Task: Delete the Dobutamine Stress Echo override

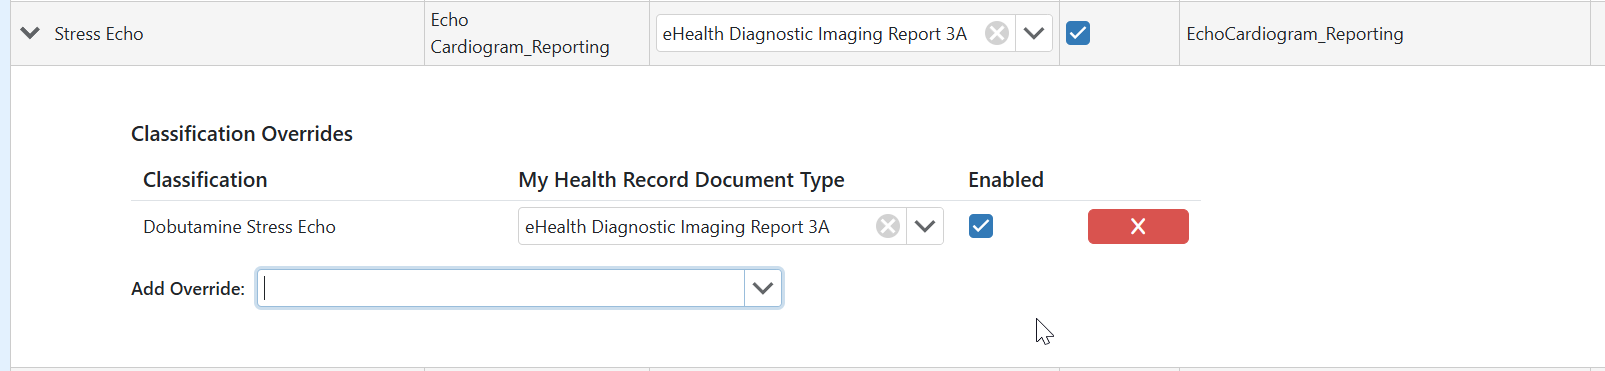Action: (x=1138, y=226)
